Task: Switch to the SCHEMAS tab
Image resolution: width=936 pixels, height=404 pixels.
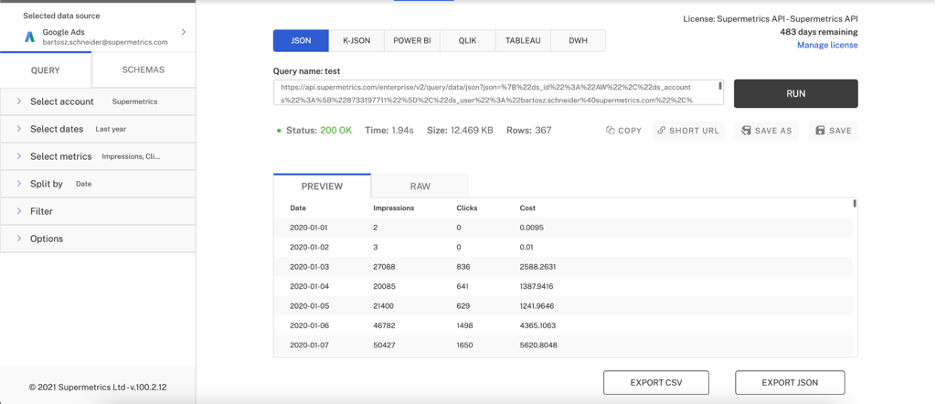Action: click(x=143, y=70)
